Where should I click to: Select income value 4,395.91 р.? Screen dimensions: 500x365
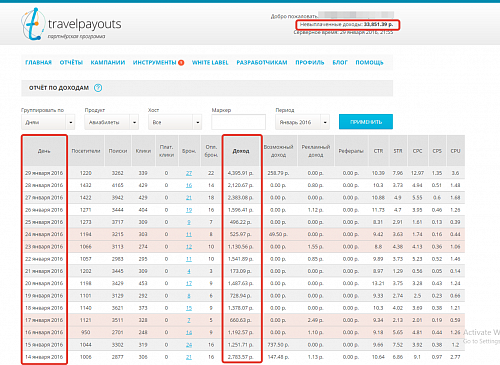pyautogui.click(x=240, y=173)
